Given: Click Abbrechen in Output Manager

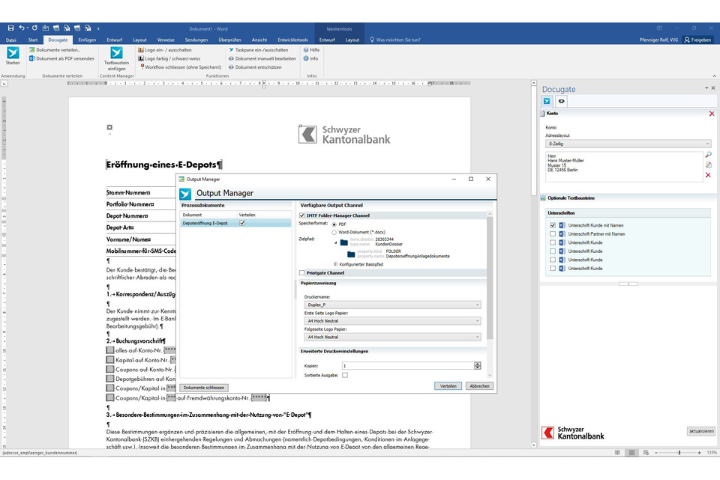Looking at the screenshot, I should tap(479, 386).
